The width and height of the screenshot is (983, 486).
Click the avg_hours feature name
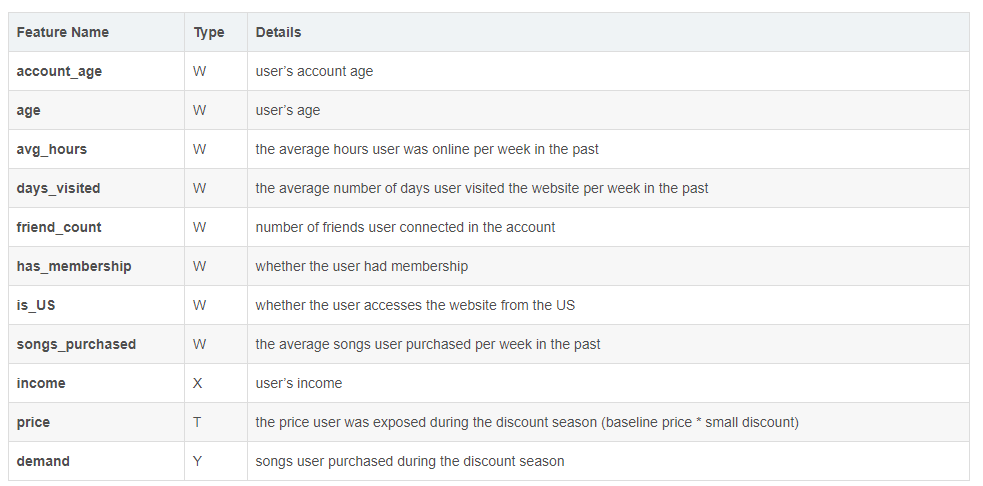(52, 149)
